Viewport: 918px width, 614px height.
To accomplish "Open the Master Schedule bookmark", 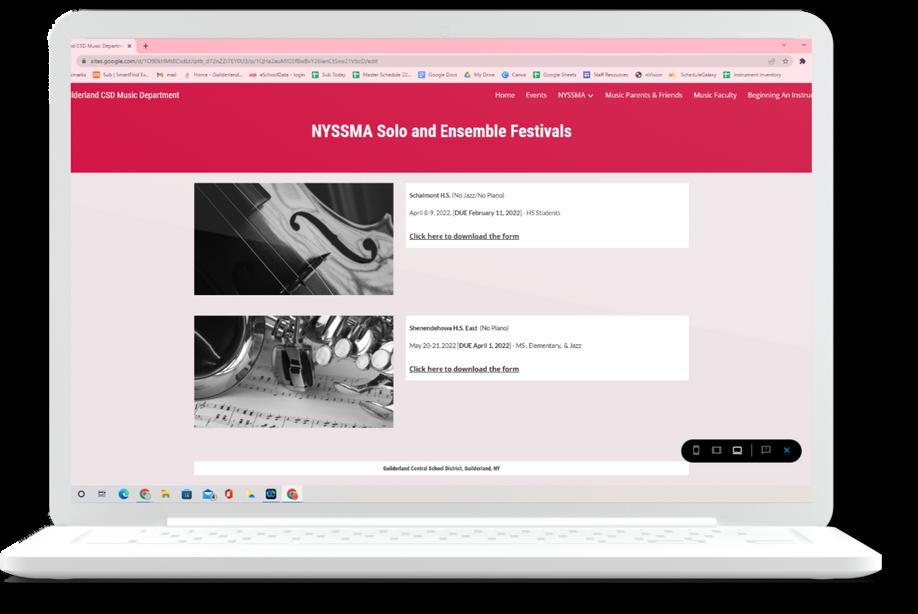I will [382, 75].
